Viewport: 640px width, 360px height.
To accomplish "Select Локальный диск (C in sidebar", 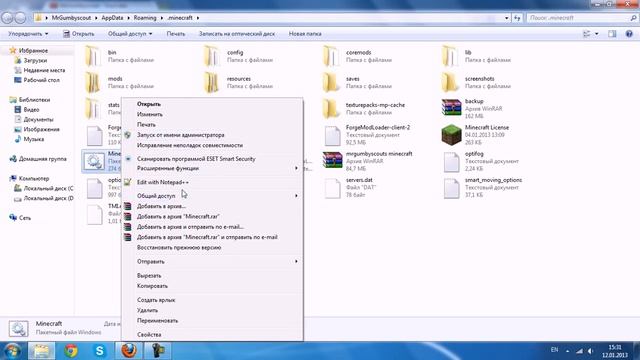I will tap(48, 188).
